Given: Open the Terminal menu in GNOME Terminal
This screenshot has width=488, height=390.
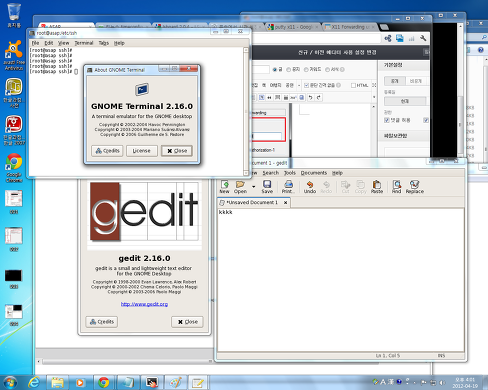Looking at the screenshot, I should pos(84,43).
